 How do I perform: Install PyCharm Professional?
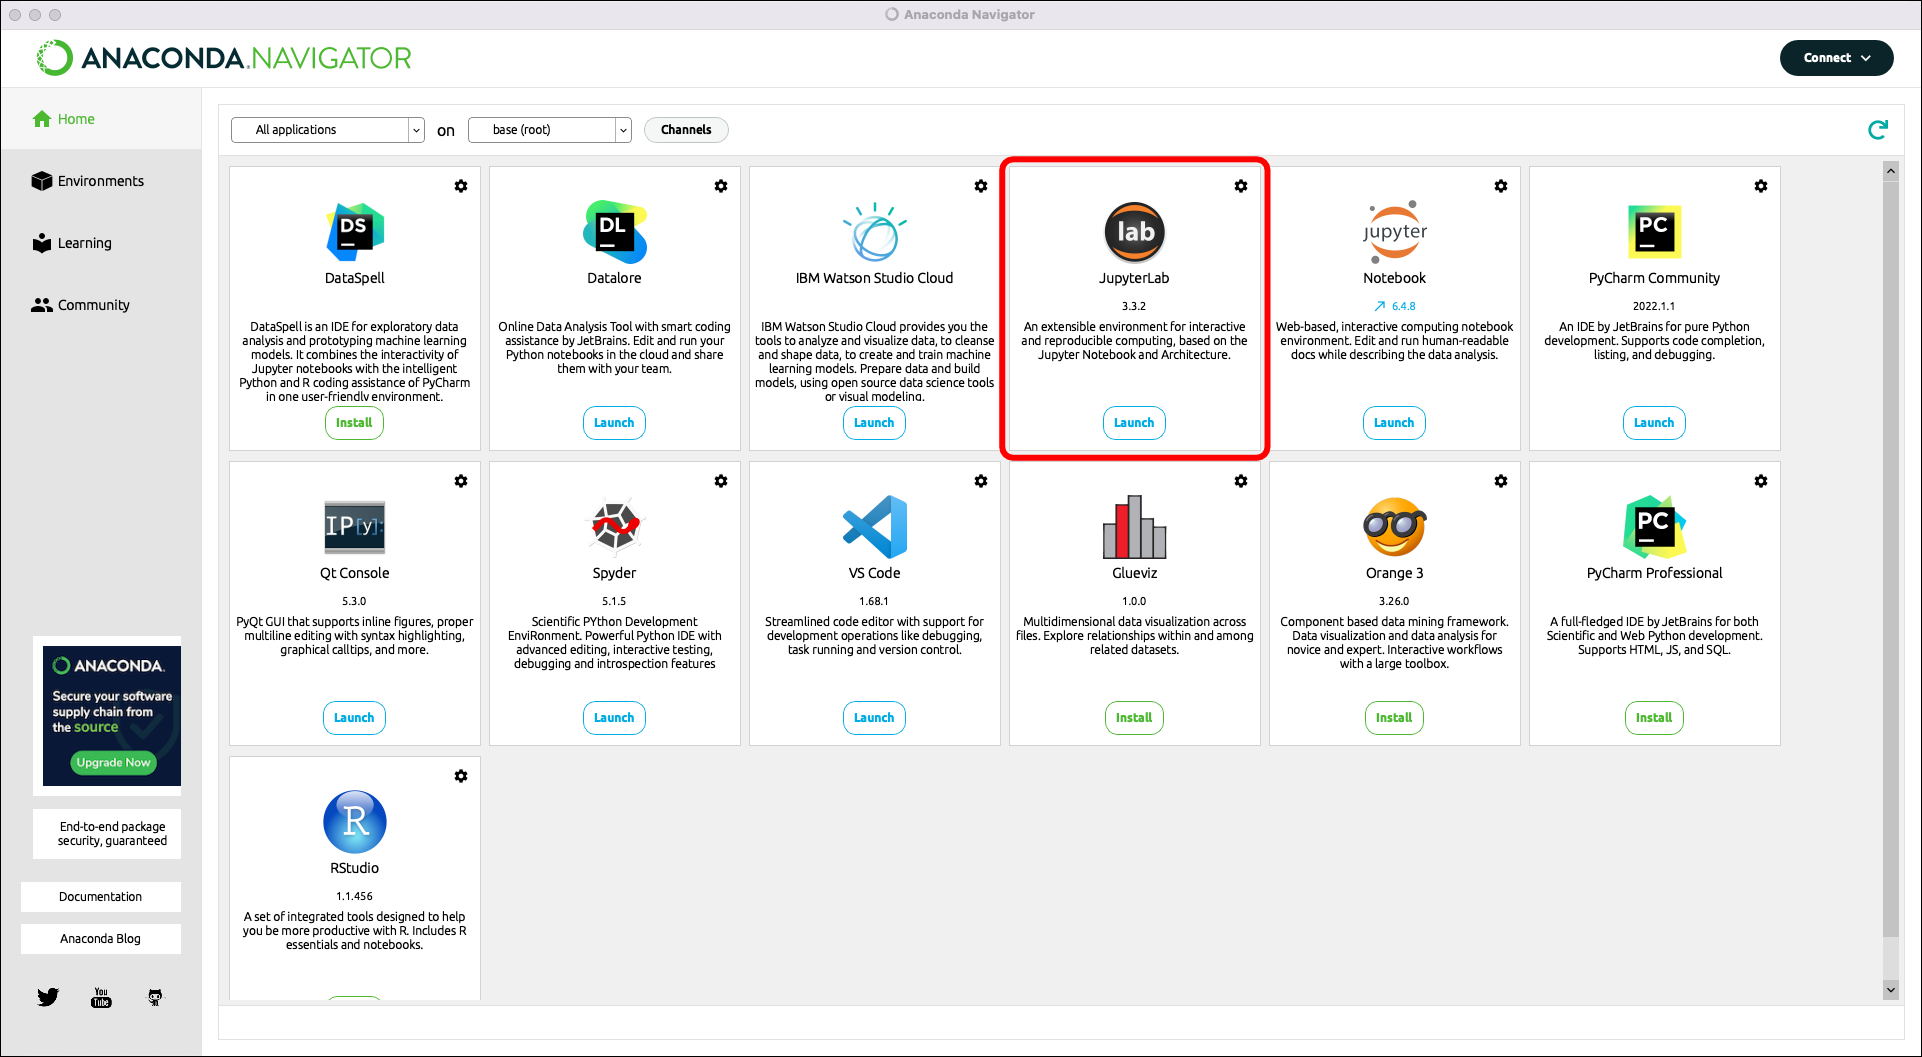[1654, 718]
